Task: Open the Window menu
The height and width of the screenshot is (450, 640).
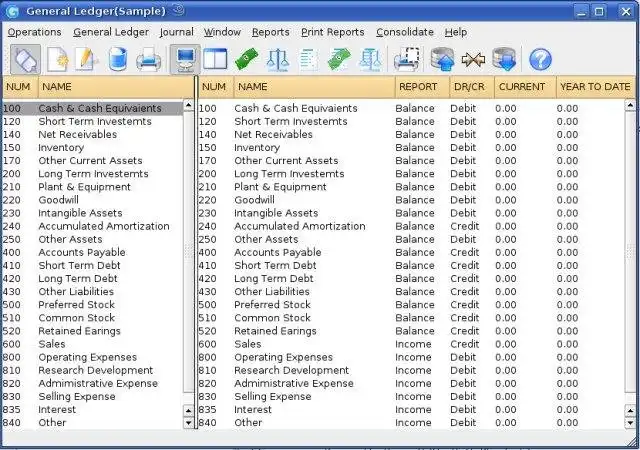Action: pyautogui.click(x=222, y=32)
